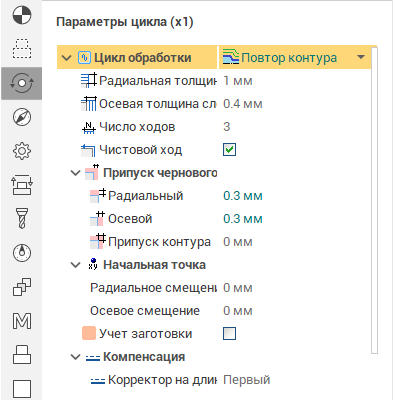Click the Число ходов row icon
Image resolution: width=395 pixels, height=401 pixels.
click(89, 127)
